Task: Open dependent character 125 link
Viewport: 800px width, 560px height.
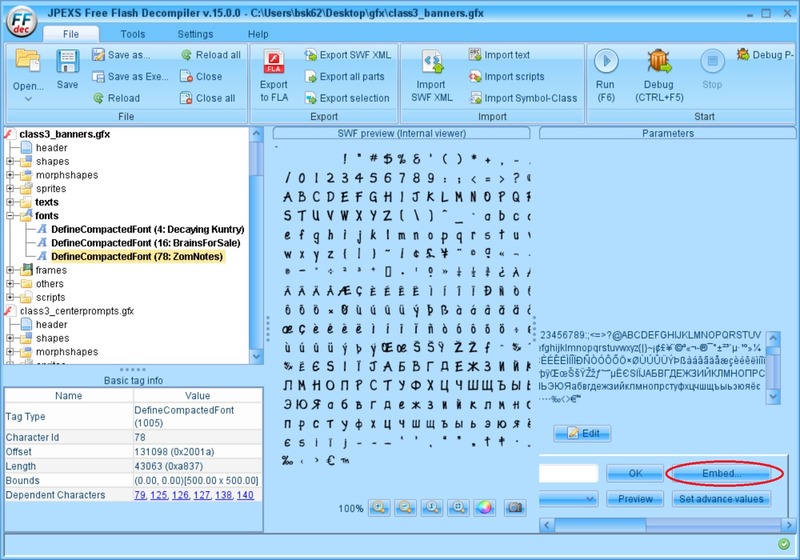Action: click(159, 495)
